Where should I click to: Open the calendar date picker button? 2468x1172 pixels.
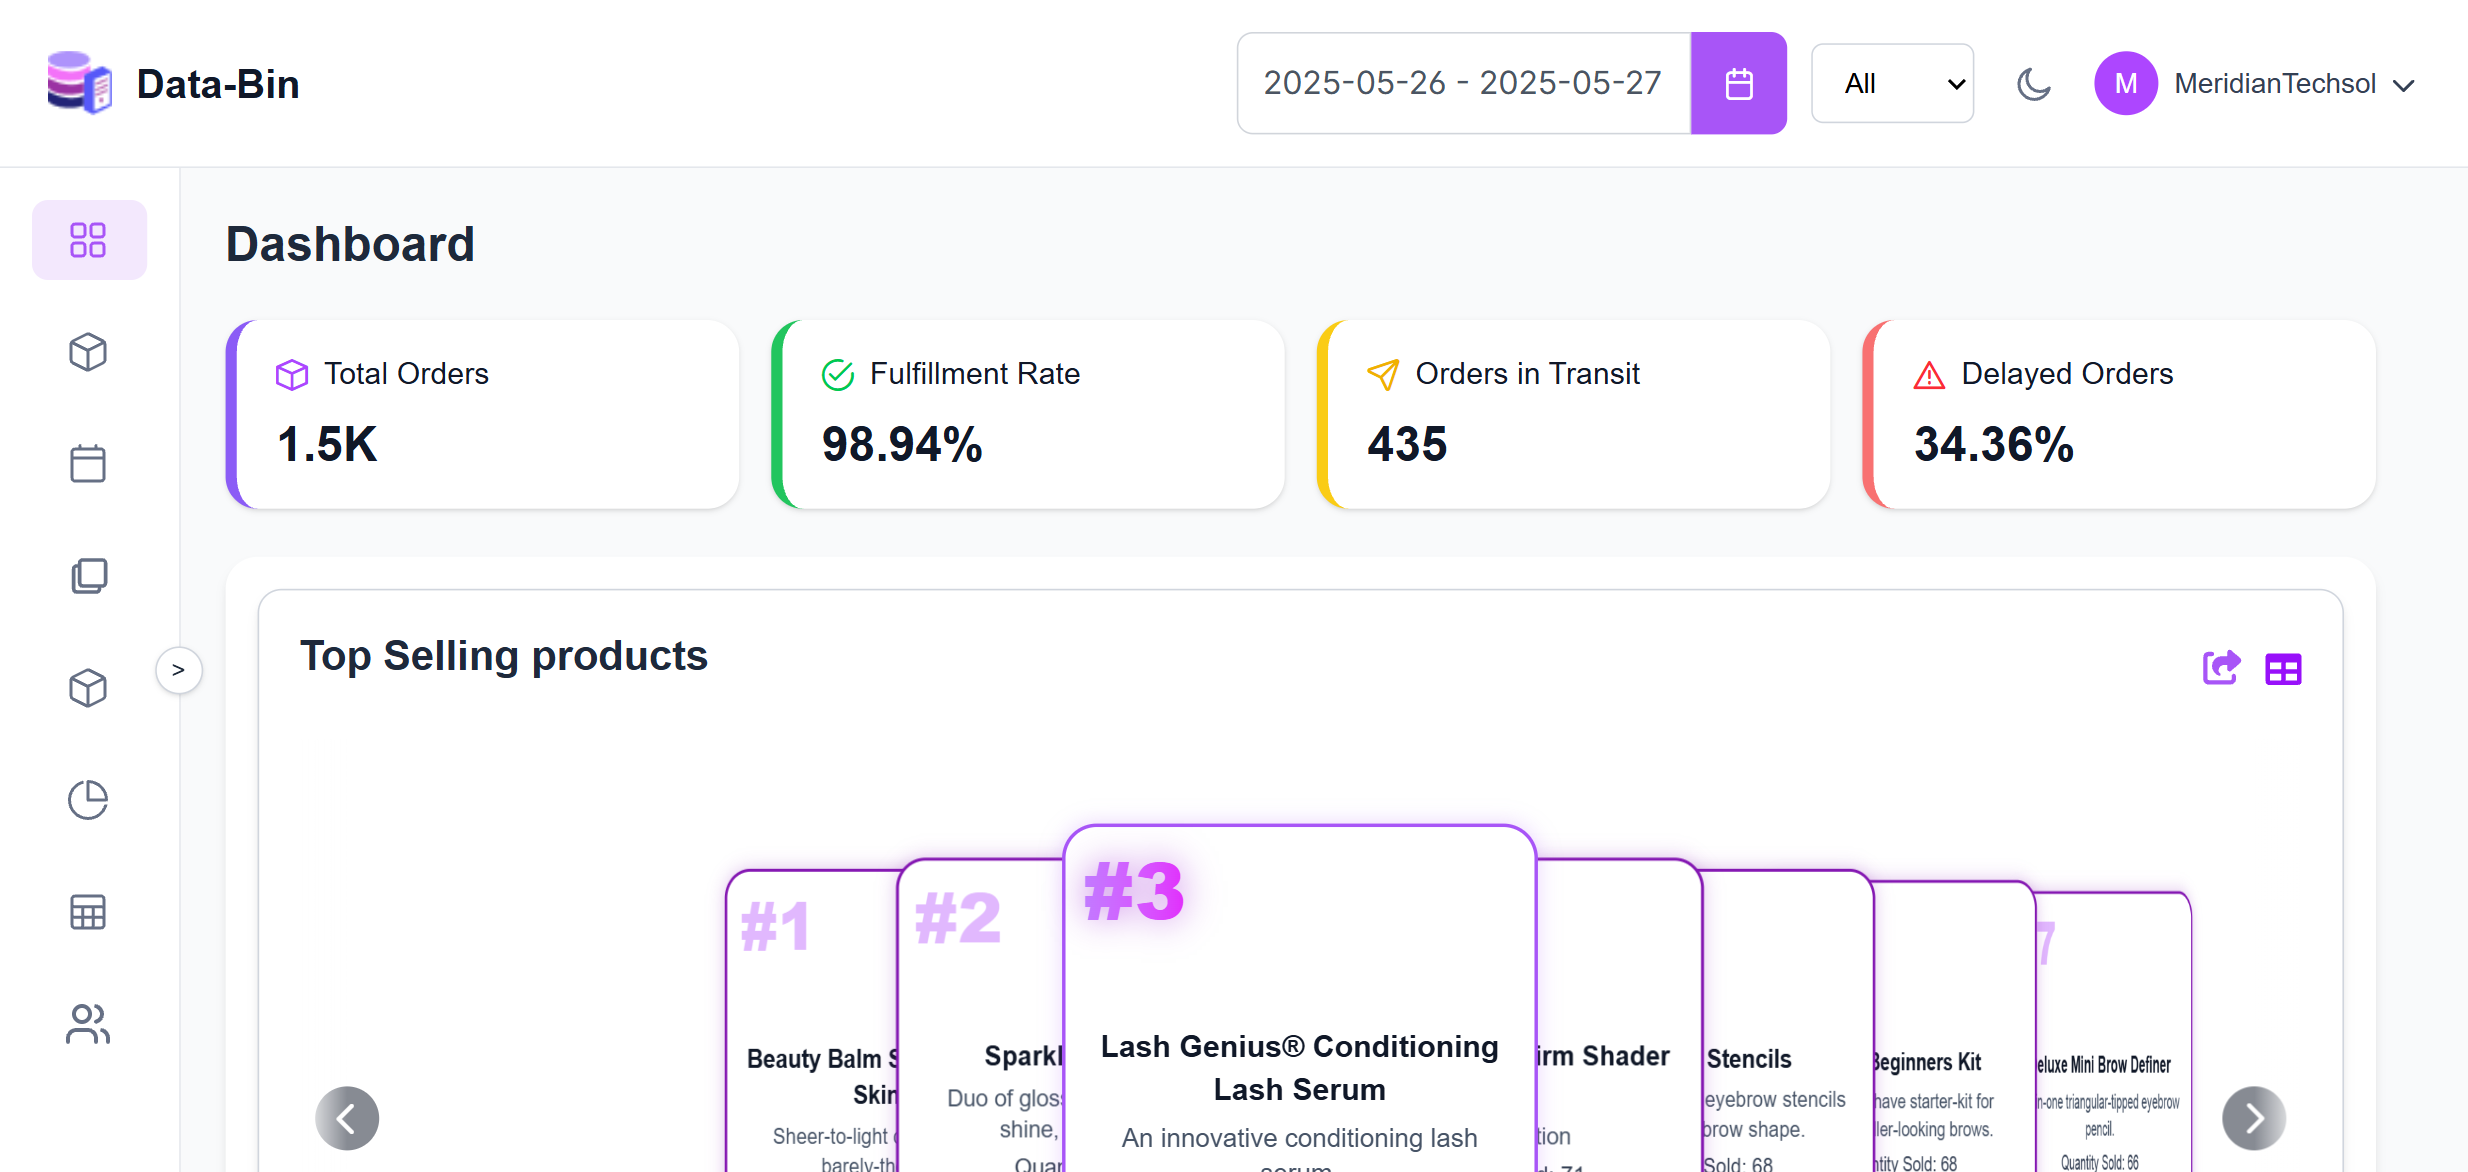coord(1738,84)
